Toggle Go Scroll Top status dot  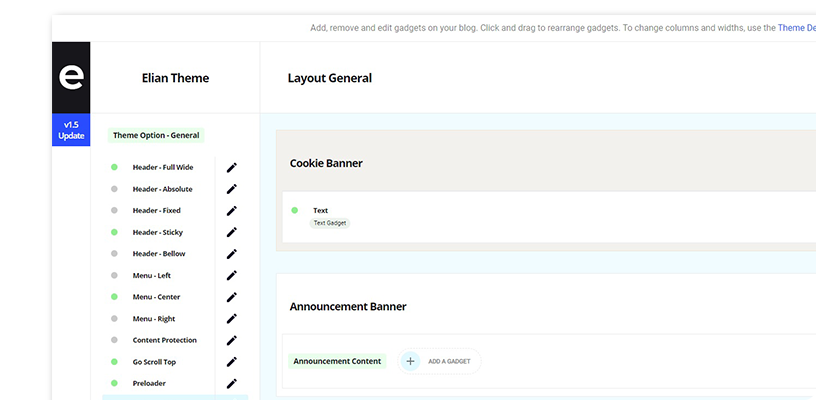pyautogui.click(x=114, y=362)
